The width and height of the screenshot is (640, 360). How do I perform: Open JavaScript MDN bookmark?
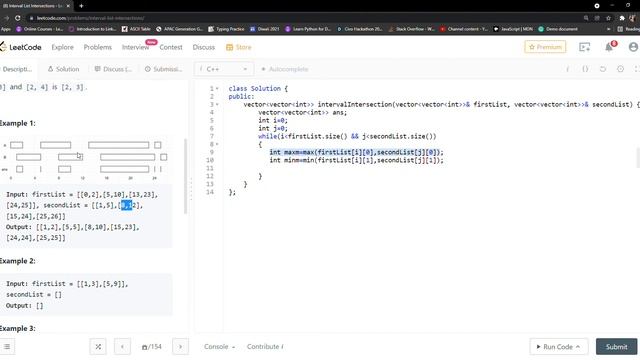coord(513,29)
